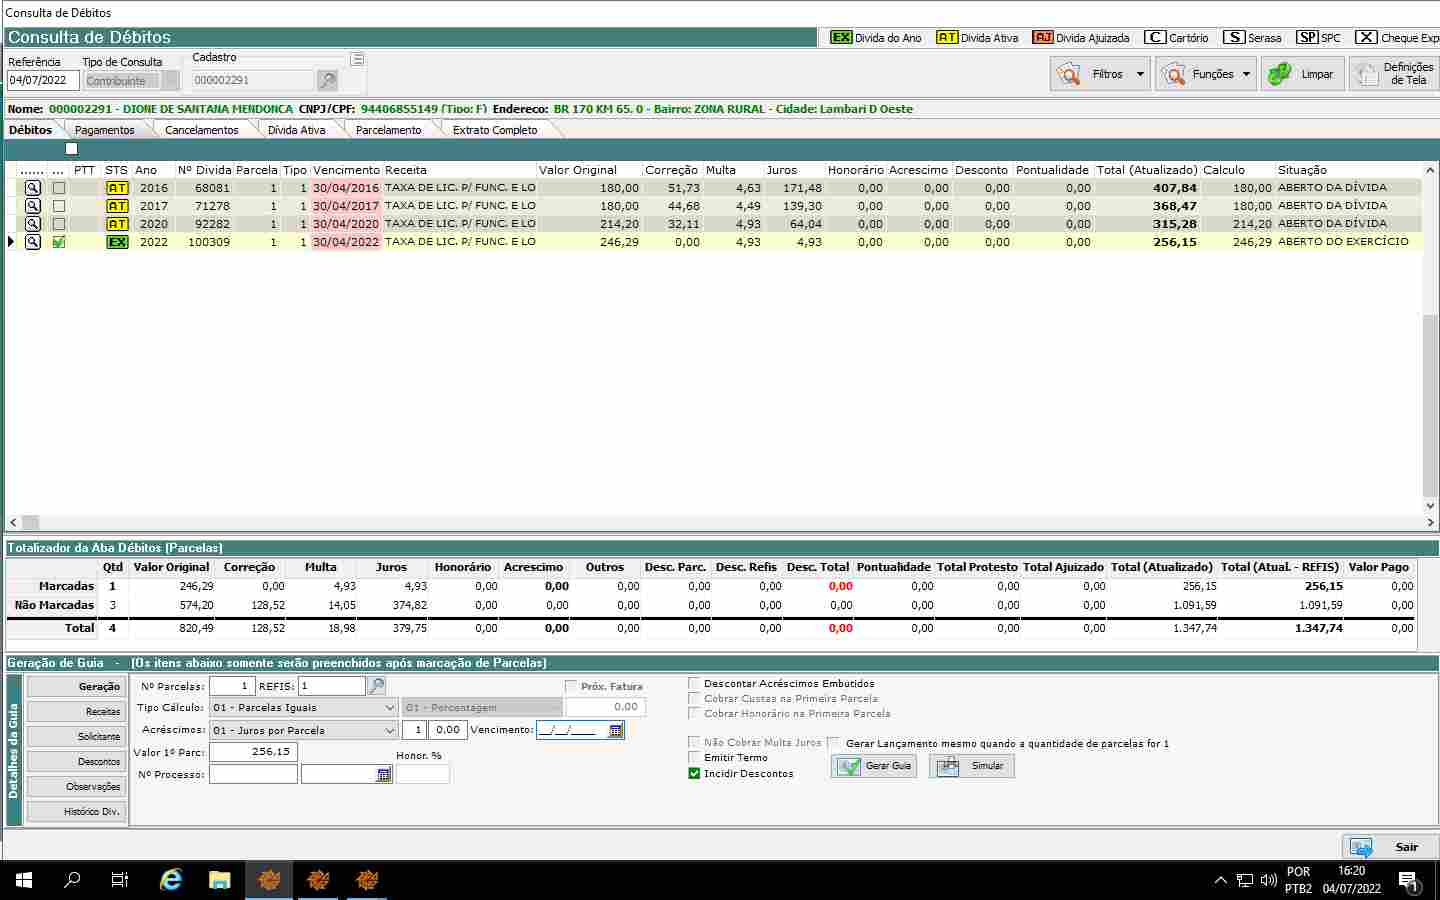
Task: Open Internet Explorer from the taskbar
Action: pyautogui.click(x=171, y=880)
